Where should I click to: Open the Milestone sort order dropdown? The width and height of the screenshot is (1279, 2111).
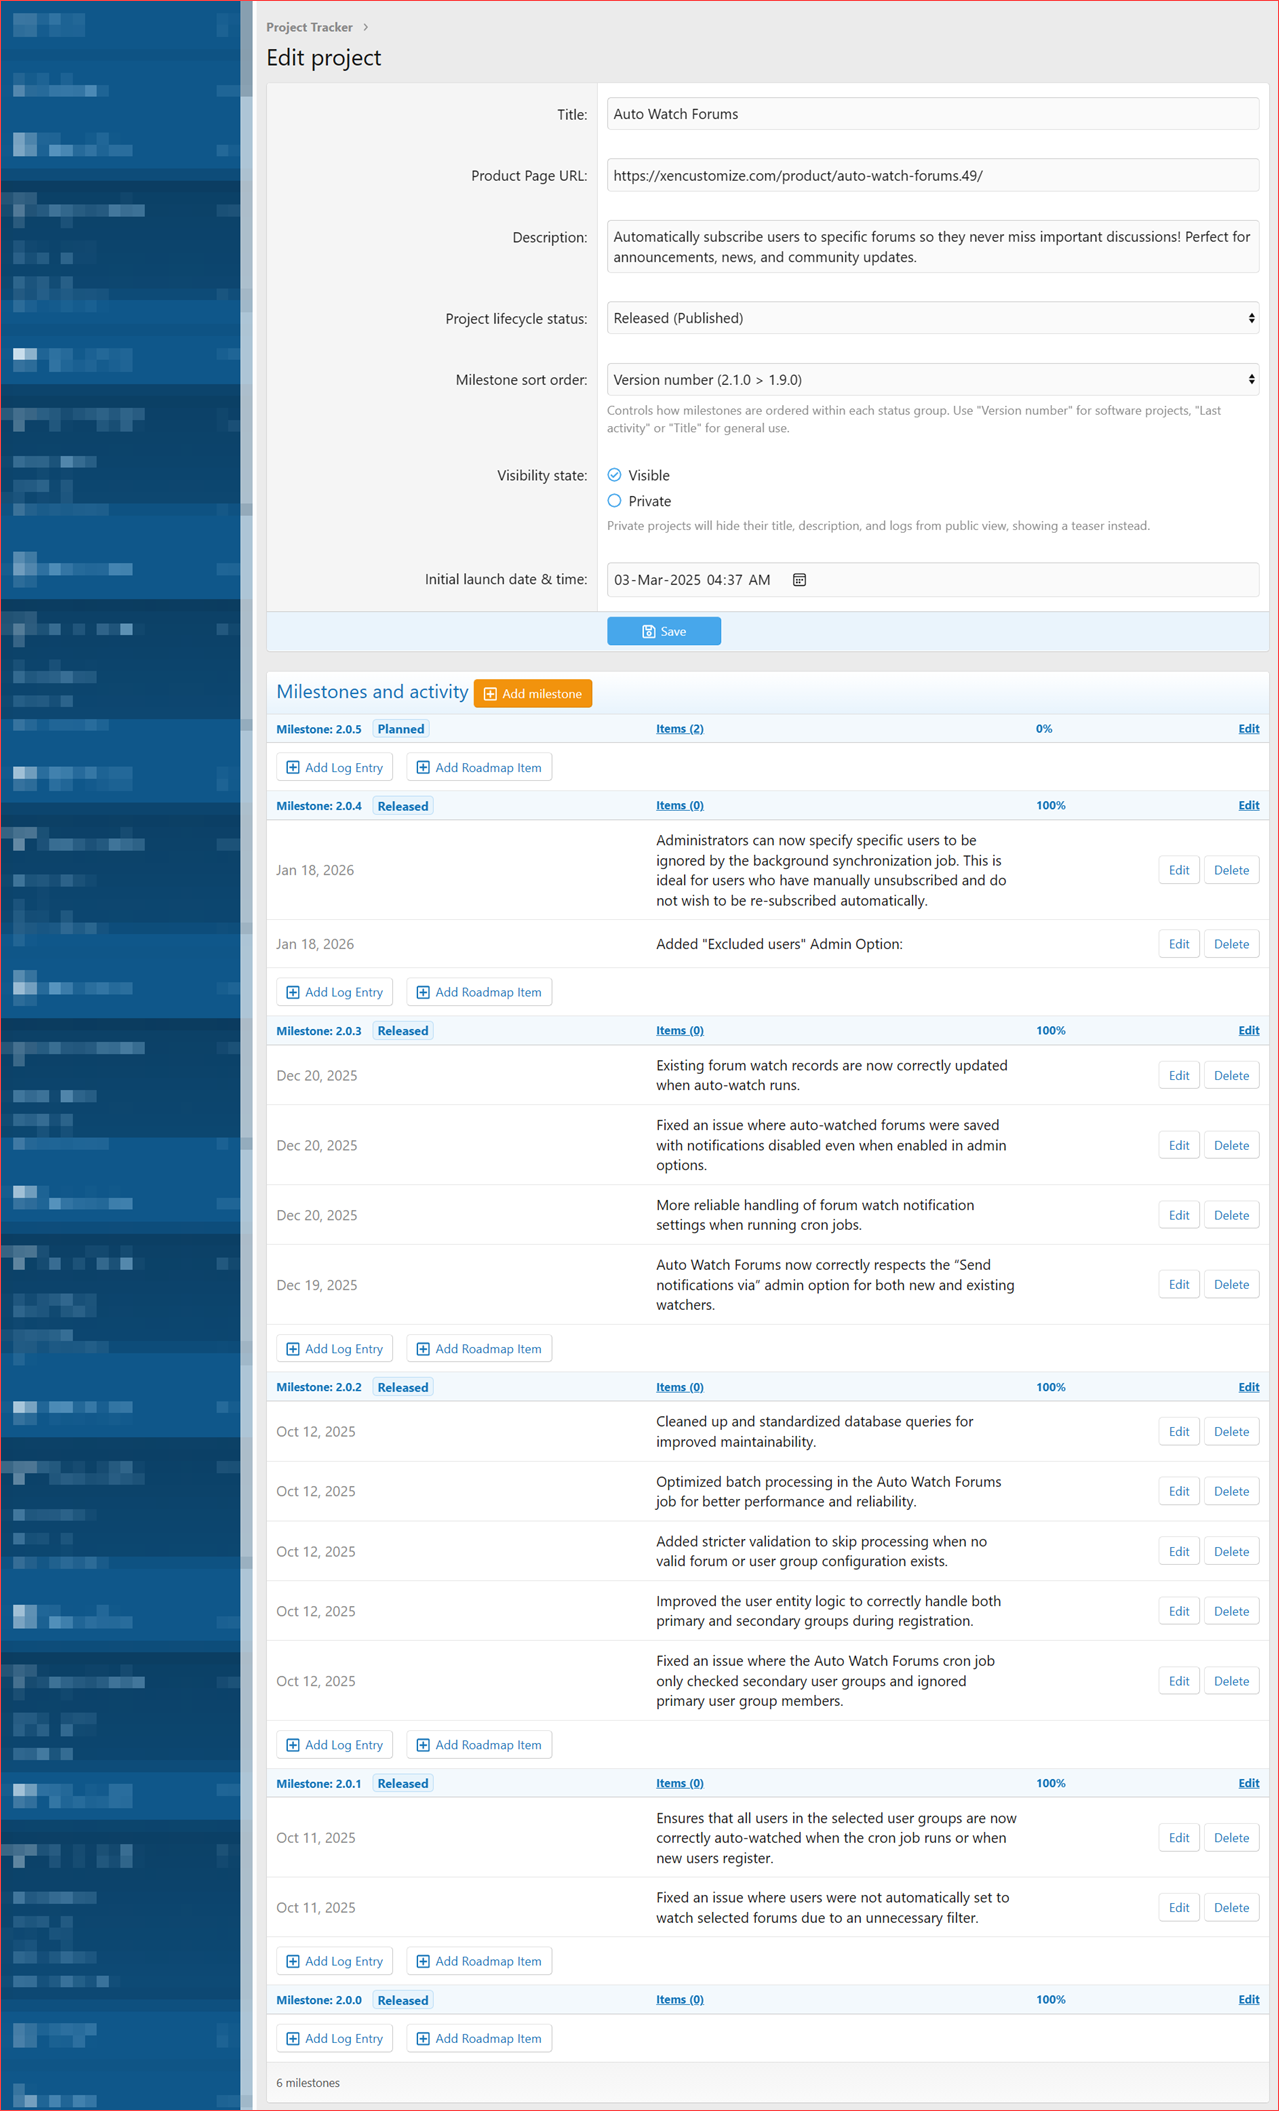coord(932,380)
